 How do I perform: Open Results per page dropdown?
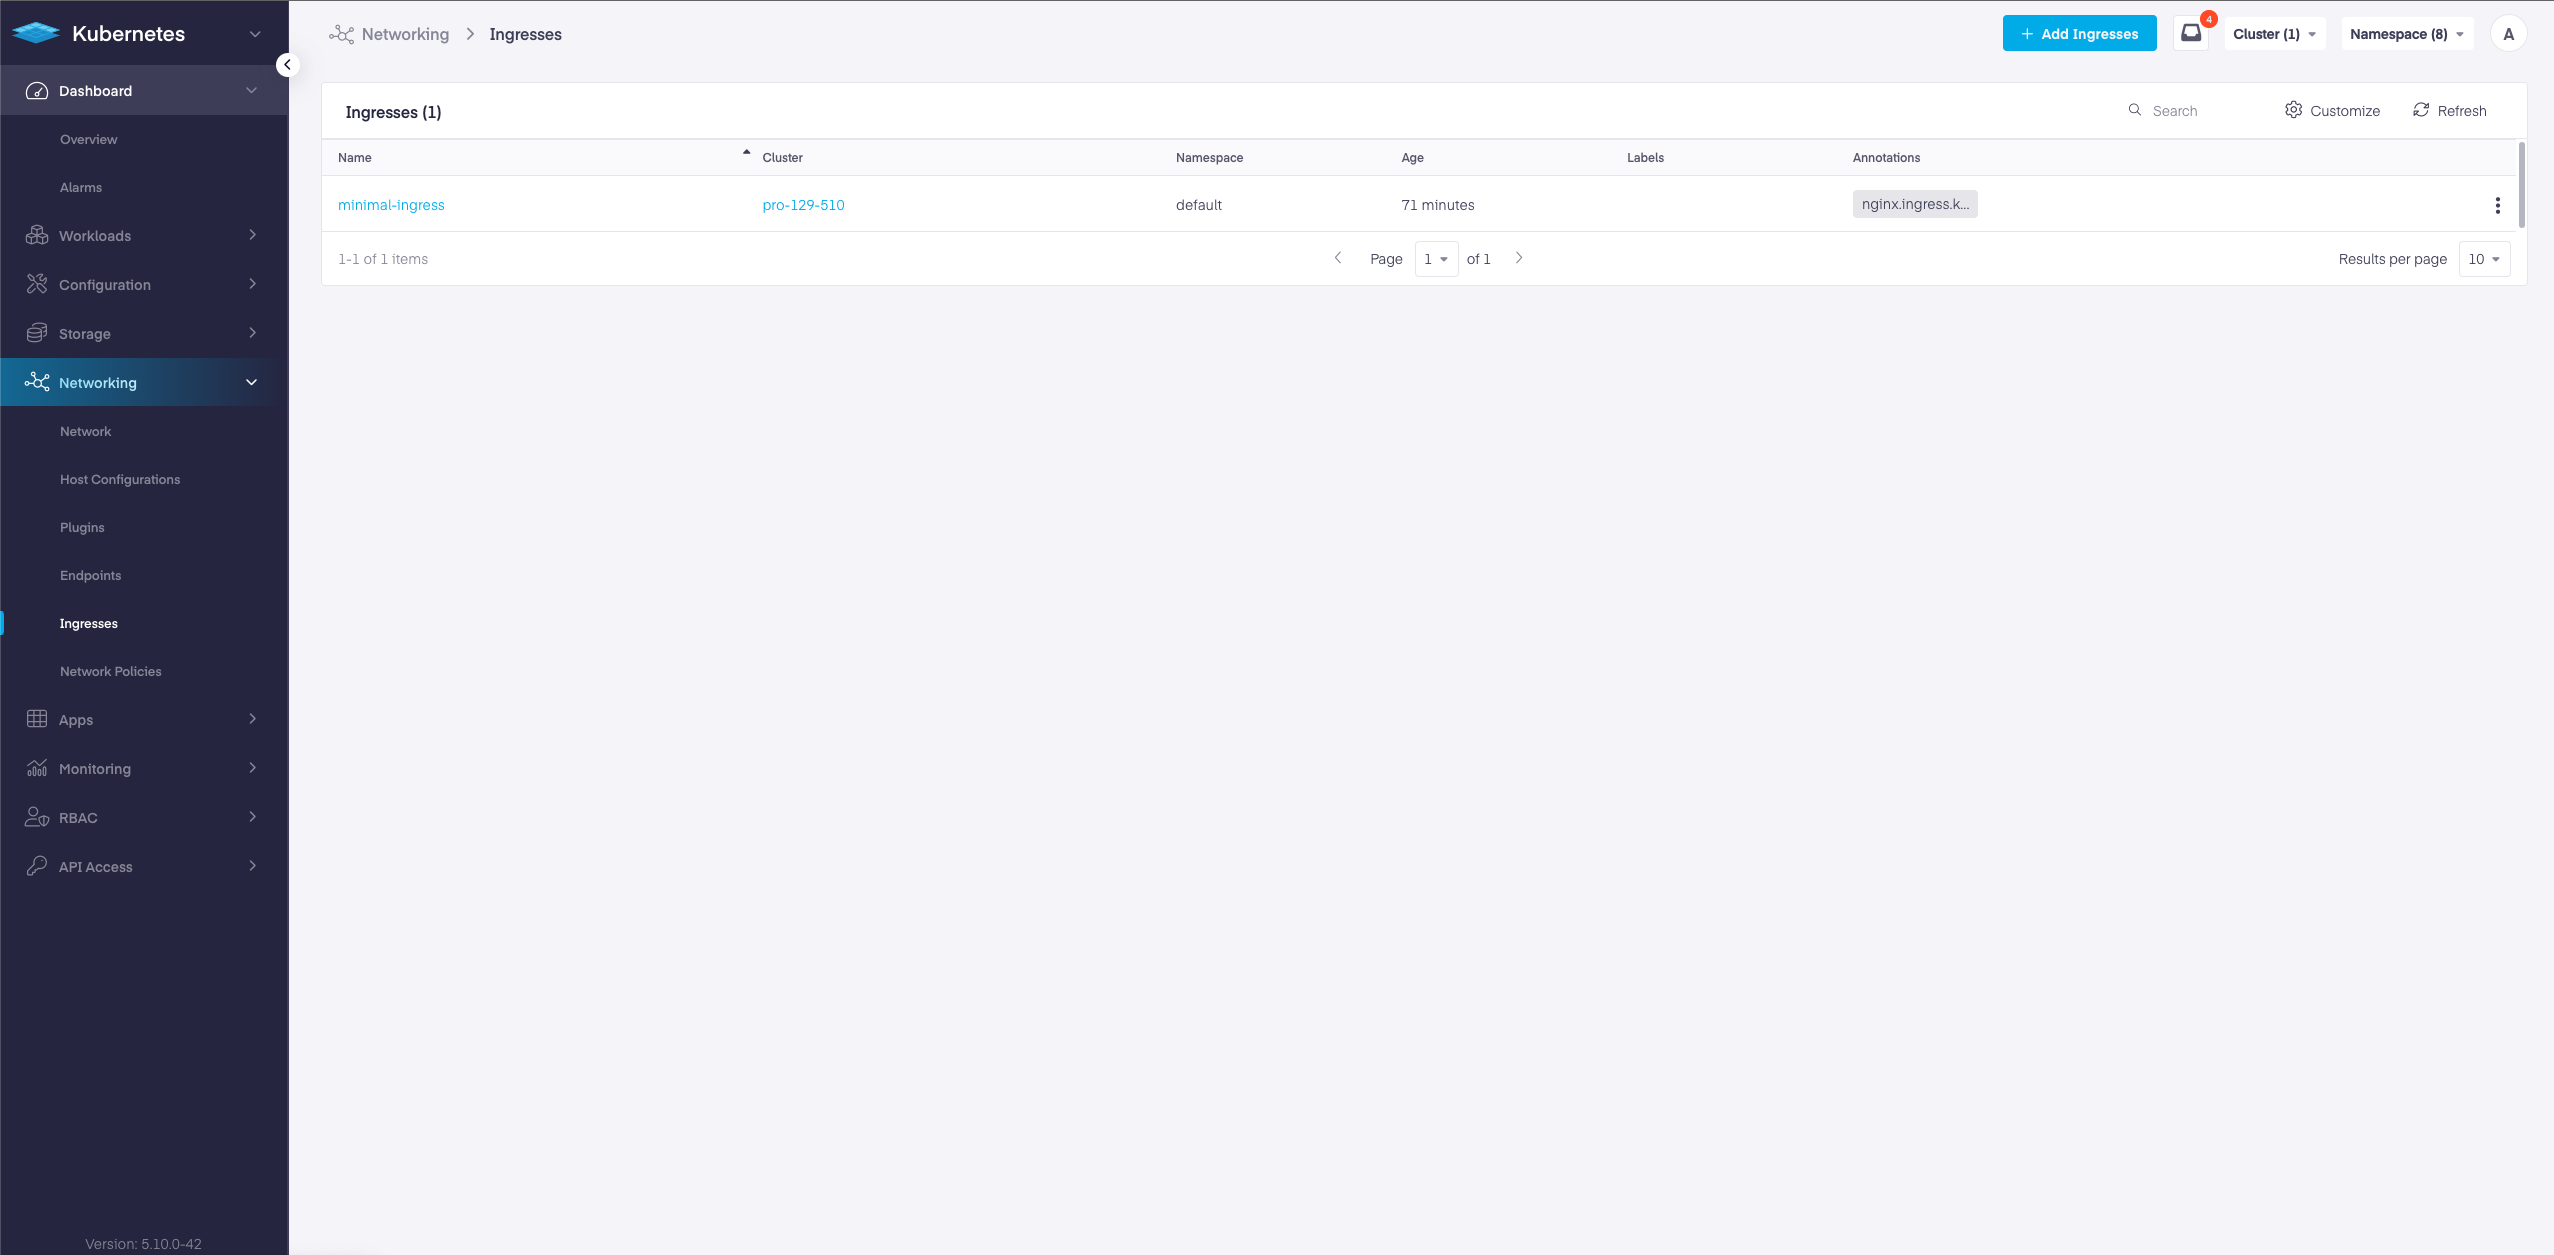pyautogui.click(x=2483, y=259)
